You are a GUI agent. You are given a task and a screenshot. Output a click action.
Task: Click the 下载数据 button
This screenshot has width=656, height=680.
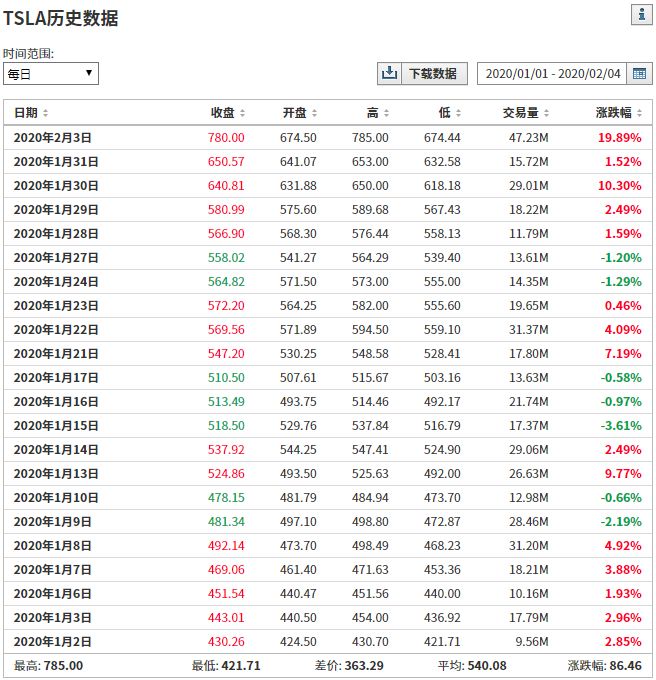(x=434, y=73)
